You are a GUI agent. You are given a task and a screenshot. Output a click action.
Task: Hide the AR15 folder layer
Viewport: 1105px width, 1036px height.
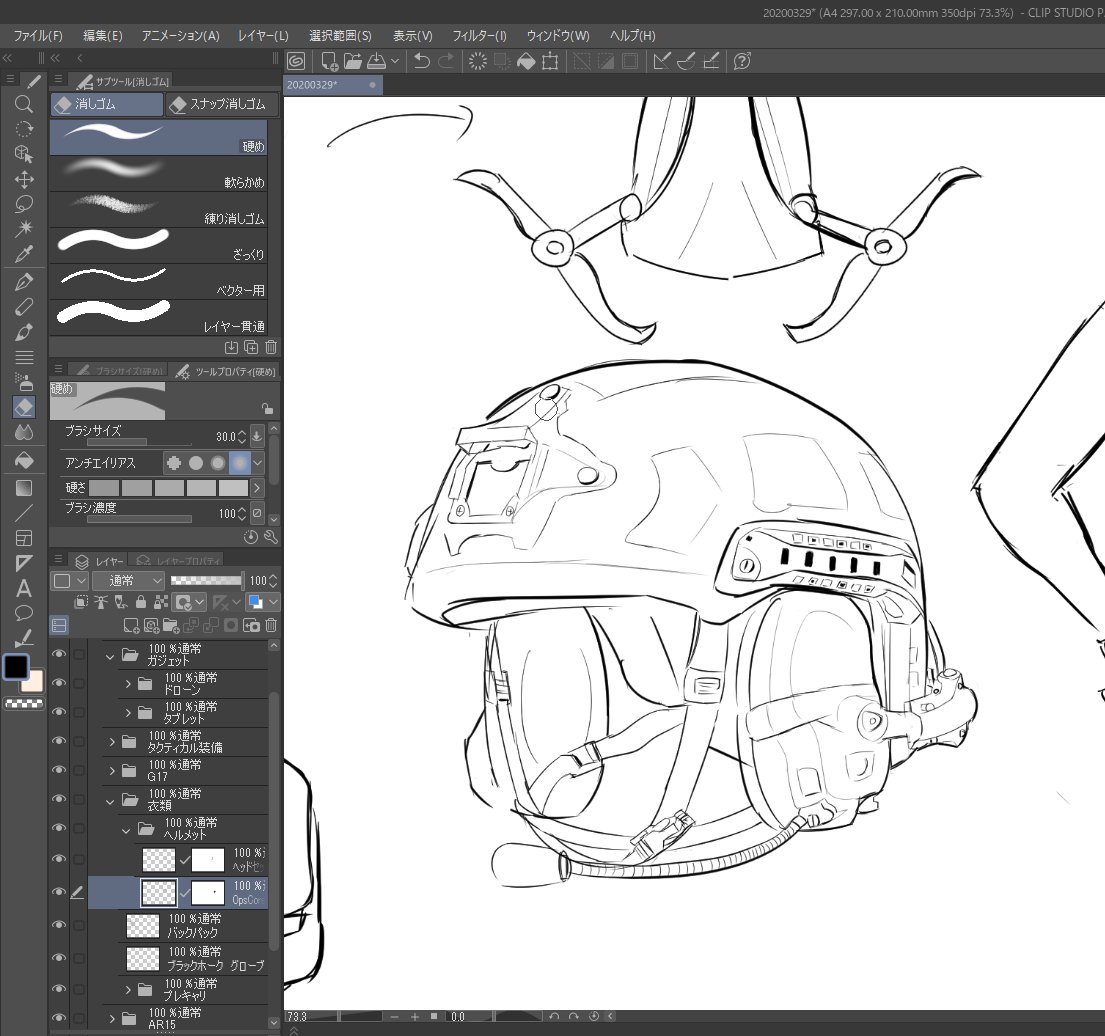59,1018
